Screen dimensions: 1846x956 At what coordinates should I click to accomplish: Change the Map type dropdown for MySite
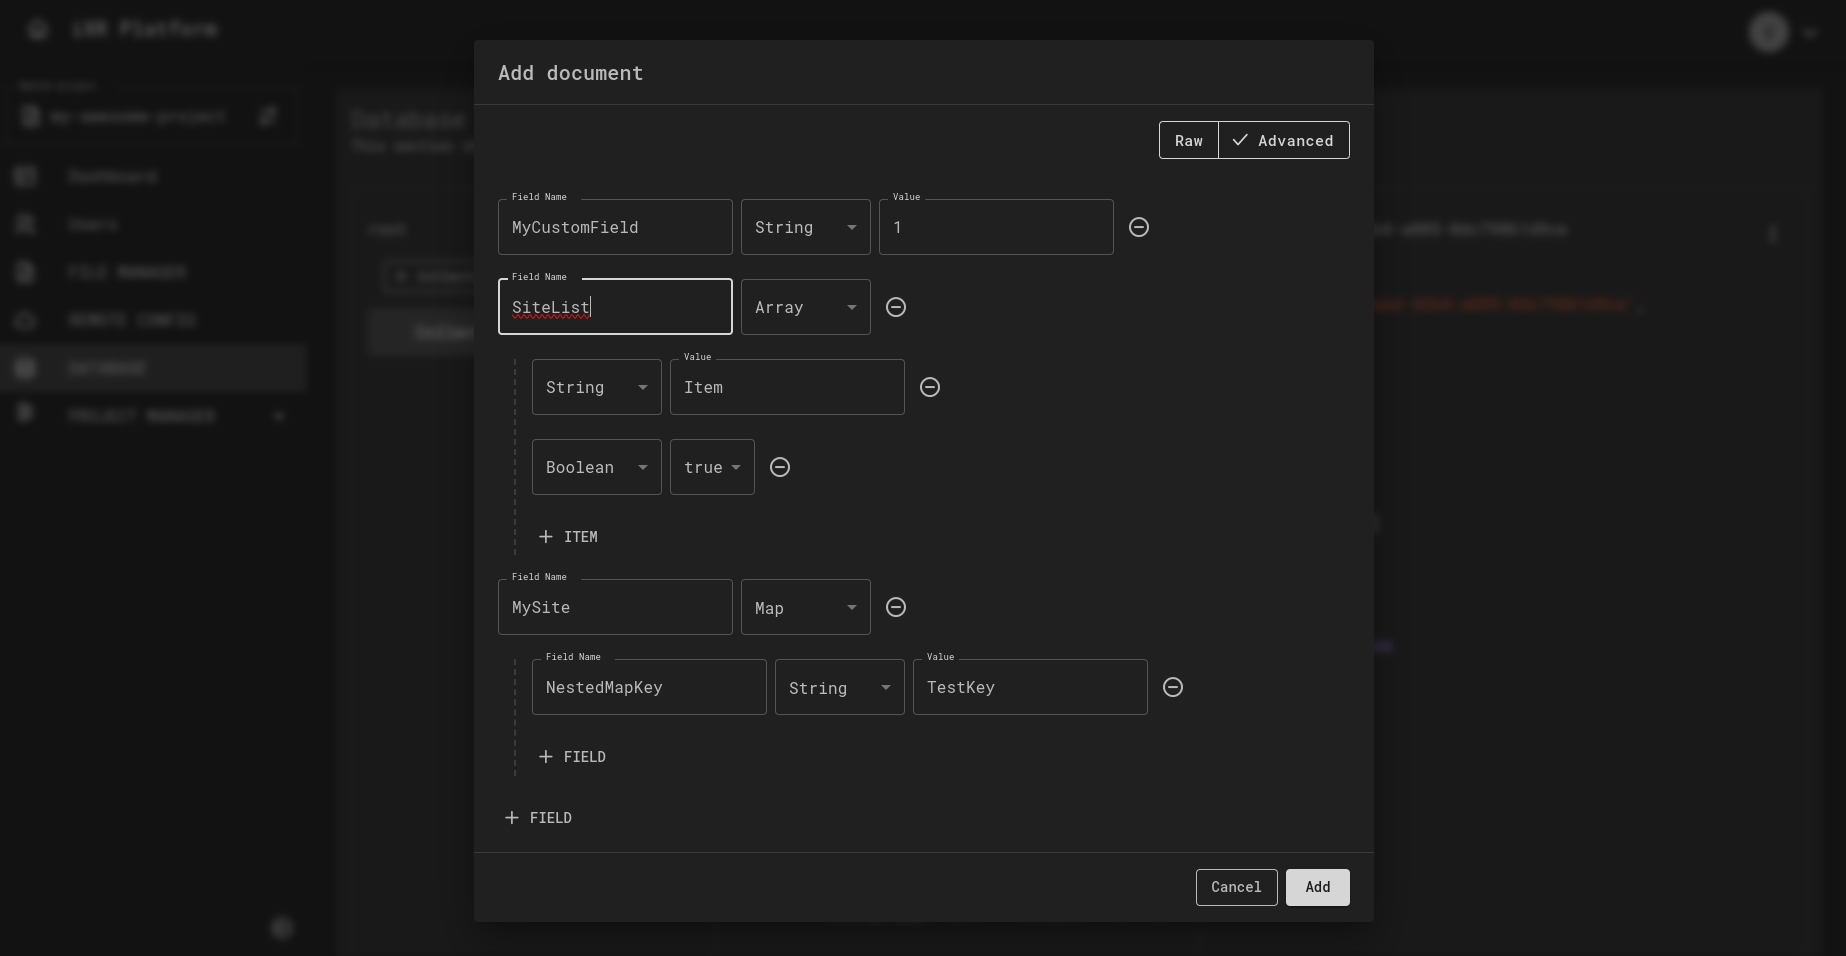tap(805, 607)
